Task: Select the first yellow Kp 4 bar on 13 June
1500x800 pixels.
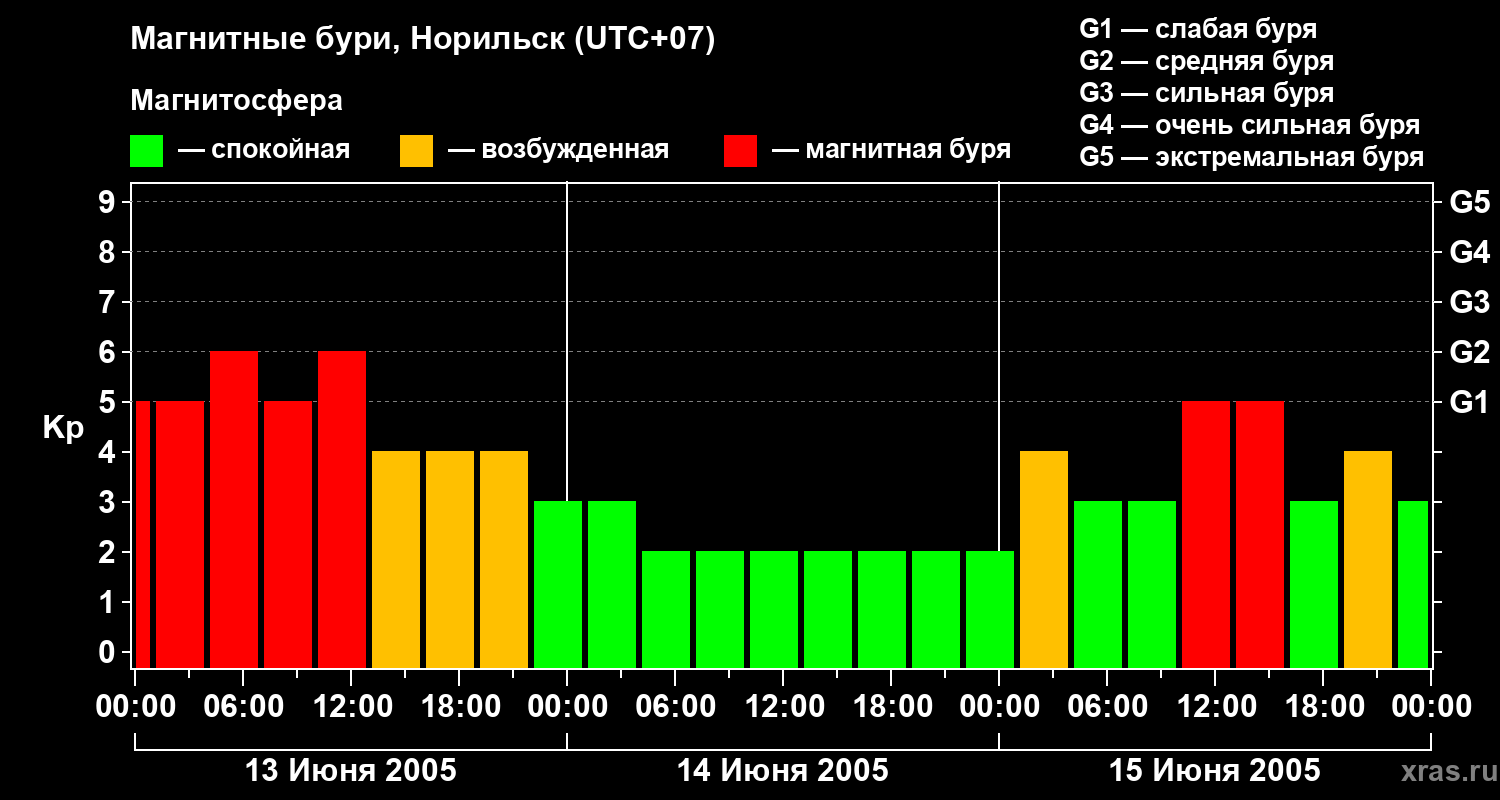Action: point(396,560)
